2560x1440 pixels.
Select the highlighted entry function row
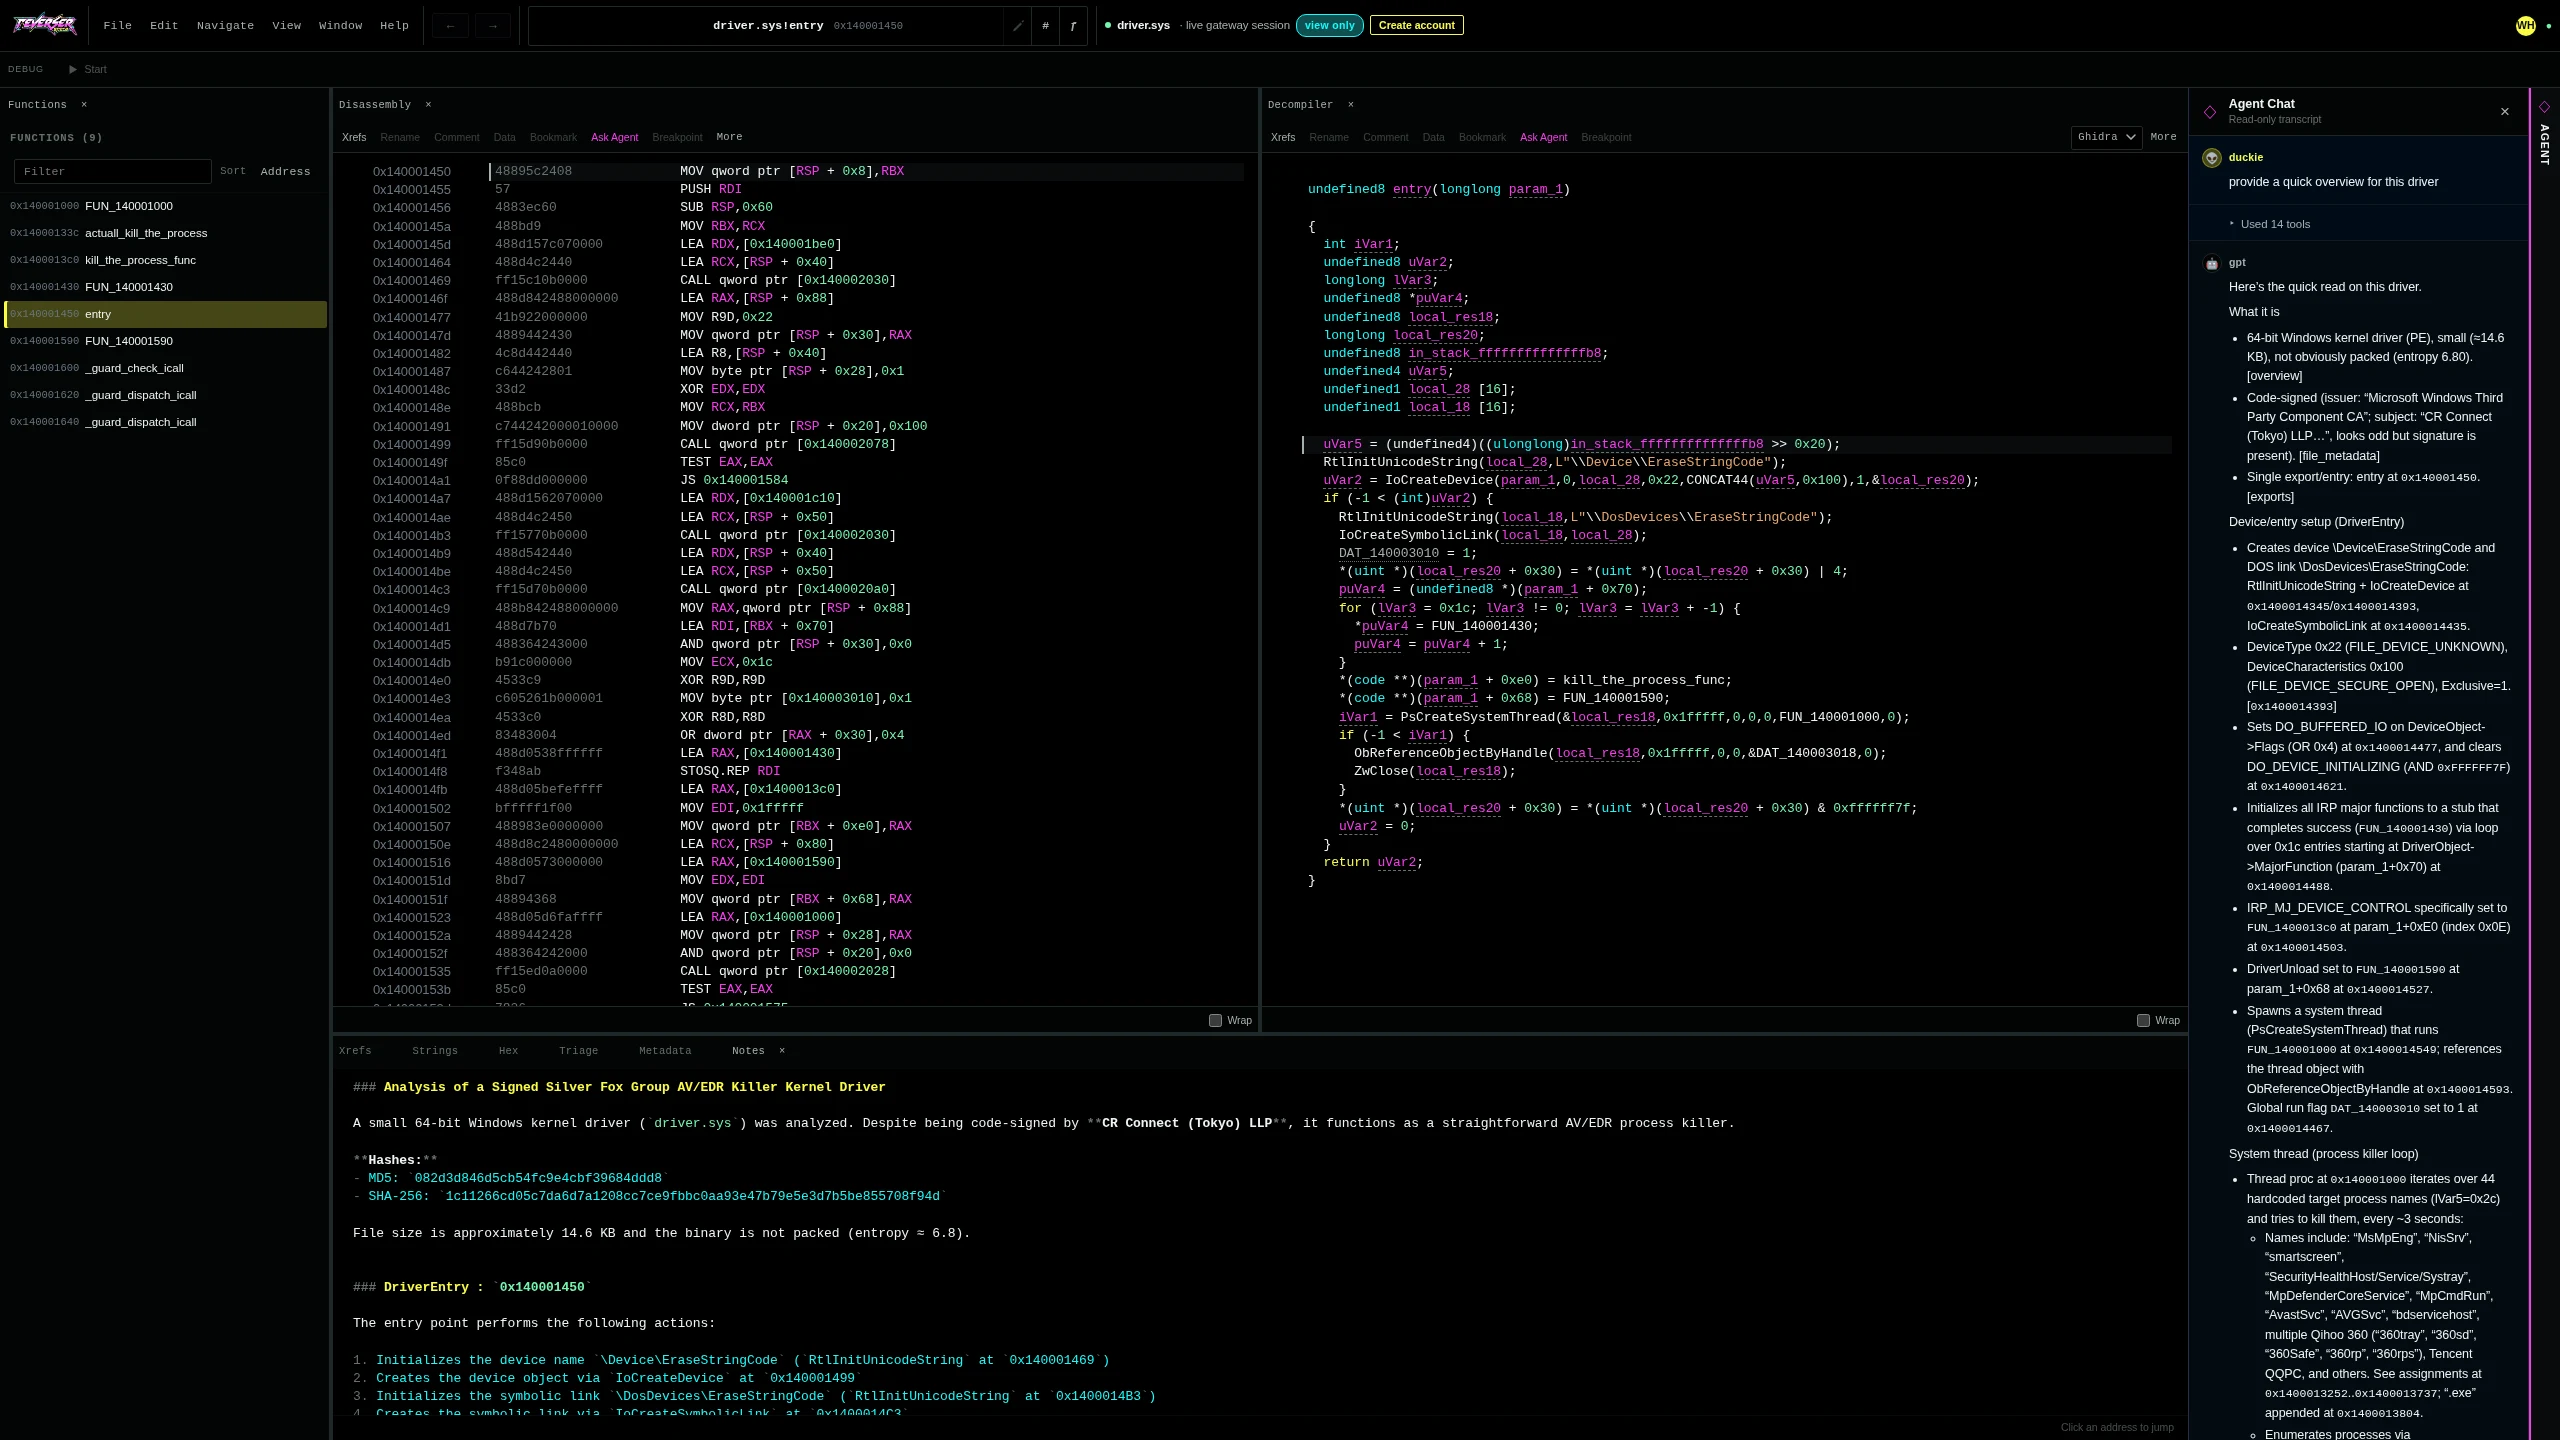tap(165, 314)
